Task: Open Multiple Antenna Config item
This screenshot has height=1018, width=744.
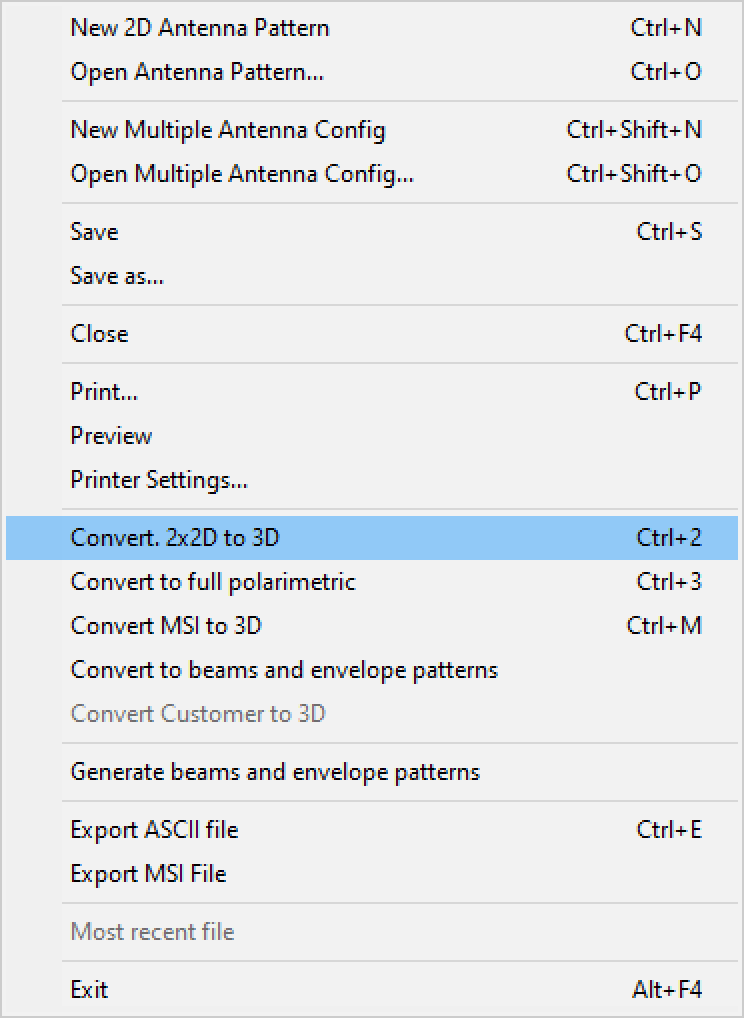Action: tap(242, 174)
